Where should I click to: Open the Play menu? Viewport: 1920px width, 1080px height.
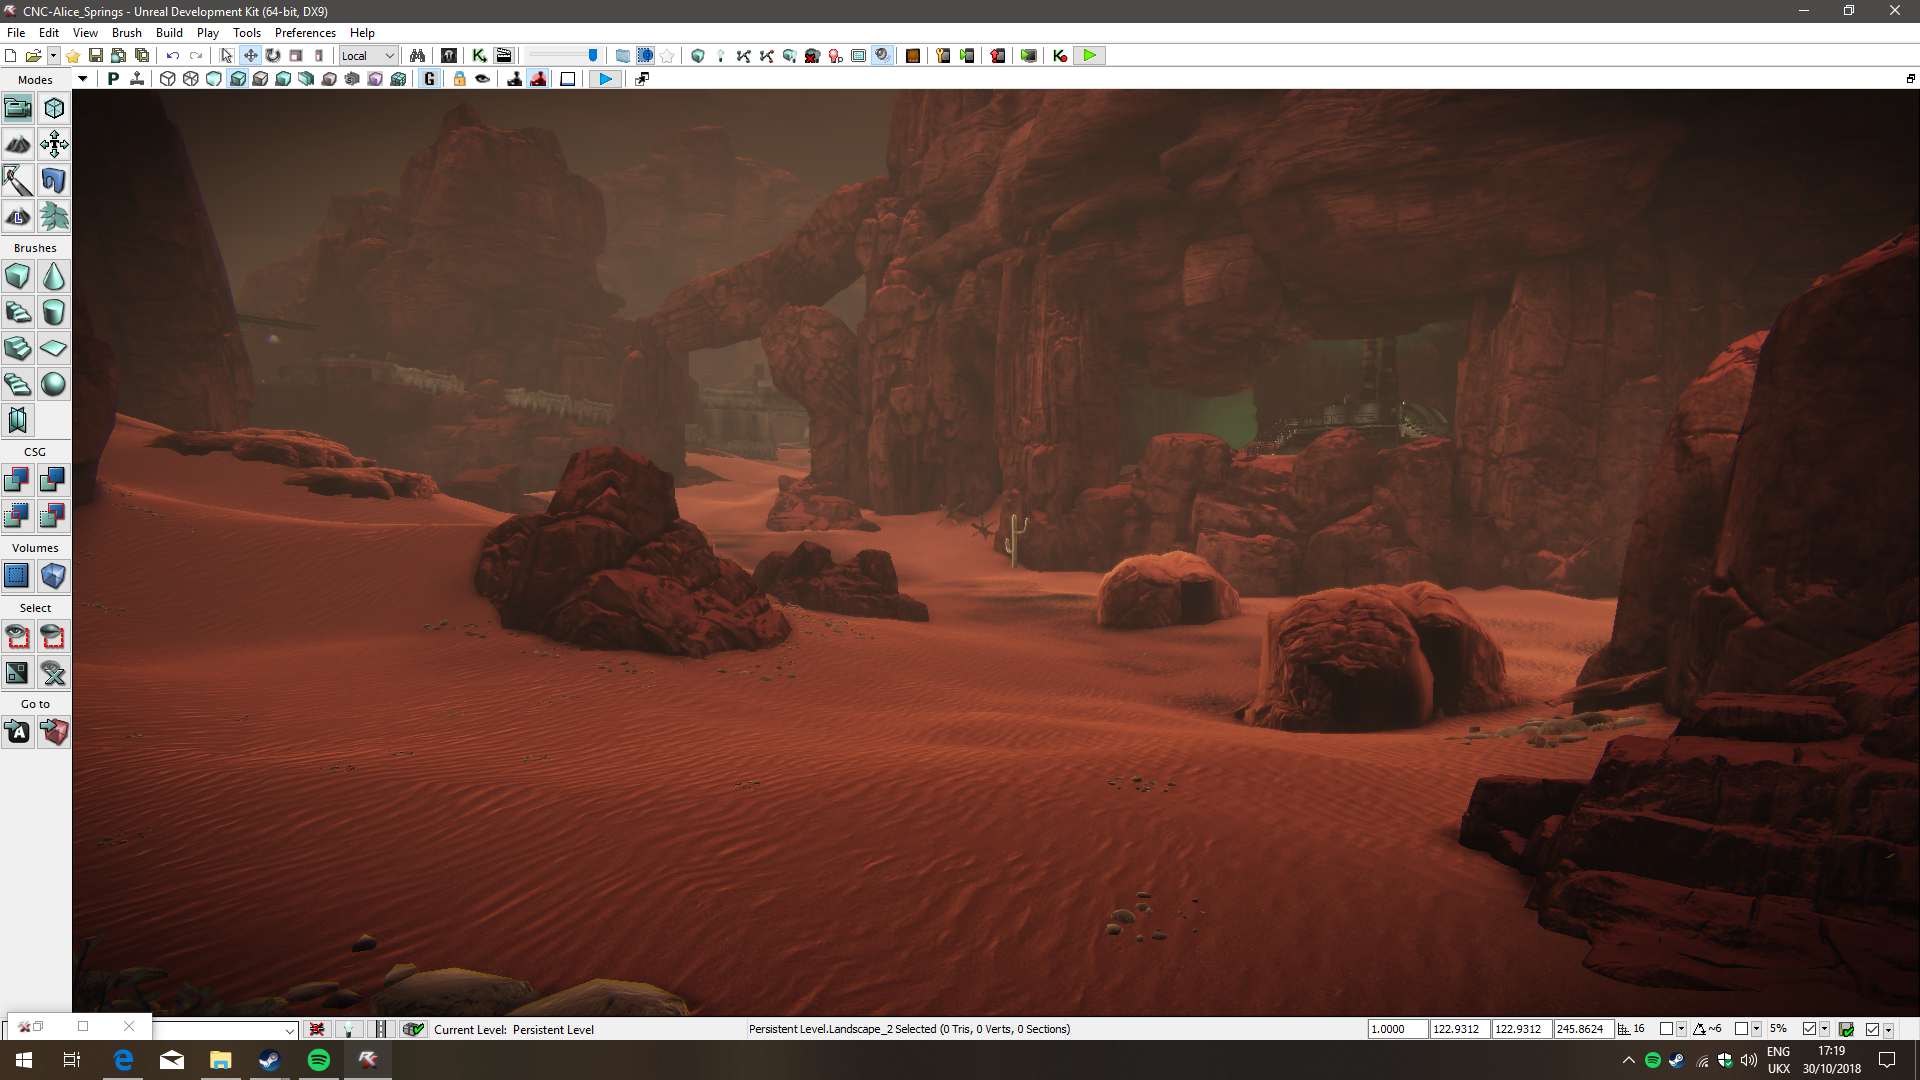point(208,33)
